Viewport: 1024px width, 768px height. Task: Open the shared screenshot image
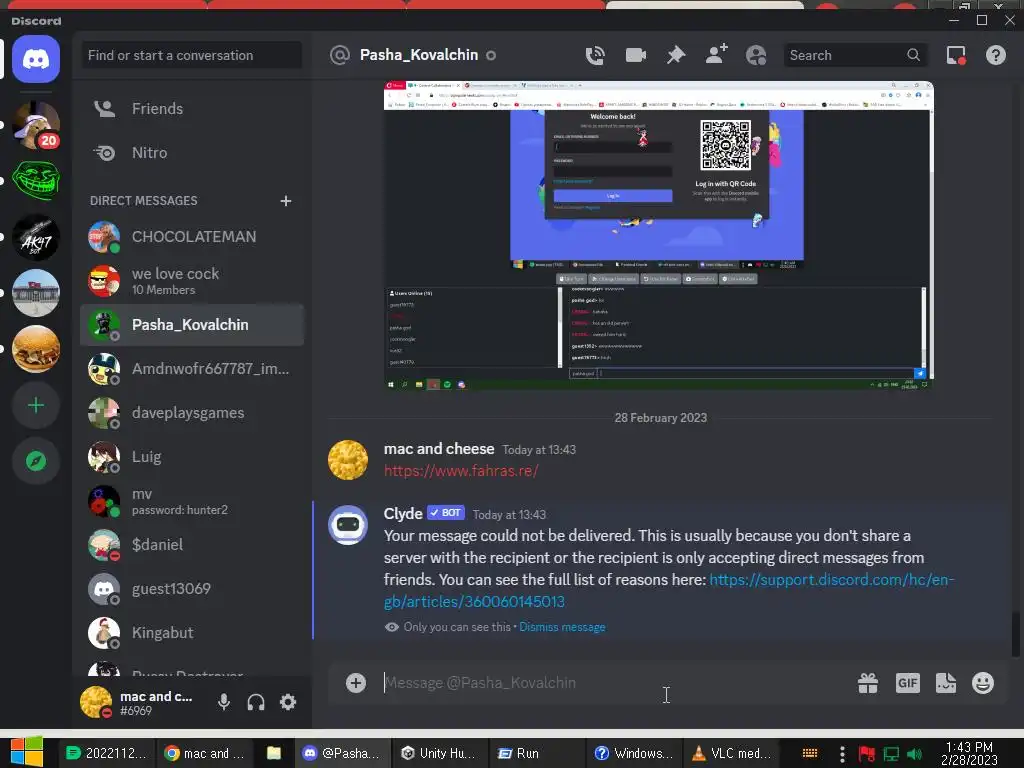[x=658, y=235]
